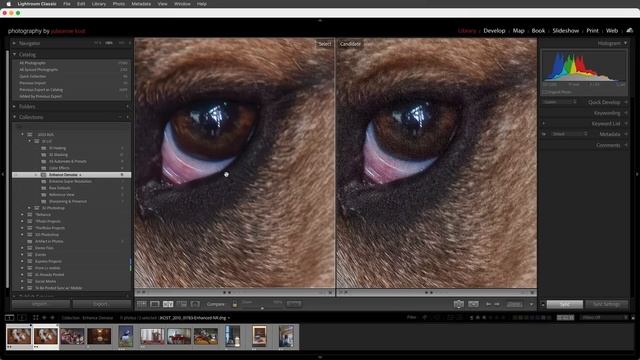Expand the Quick Develop panel
640x360 pixels.
[x=626, y=102]
